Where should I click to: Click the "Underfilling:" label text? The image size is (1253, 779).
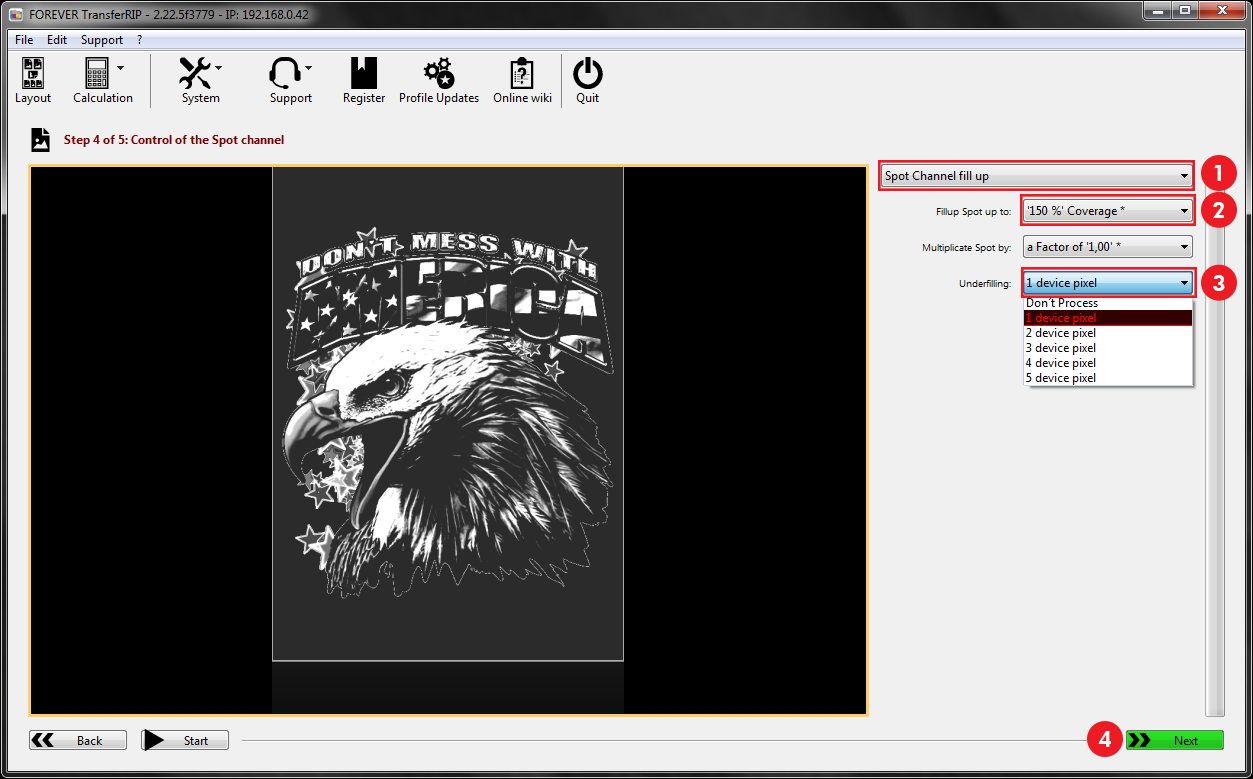[x=985, y=283]
